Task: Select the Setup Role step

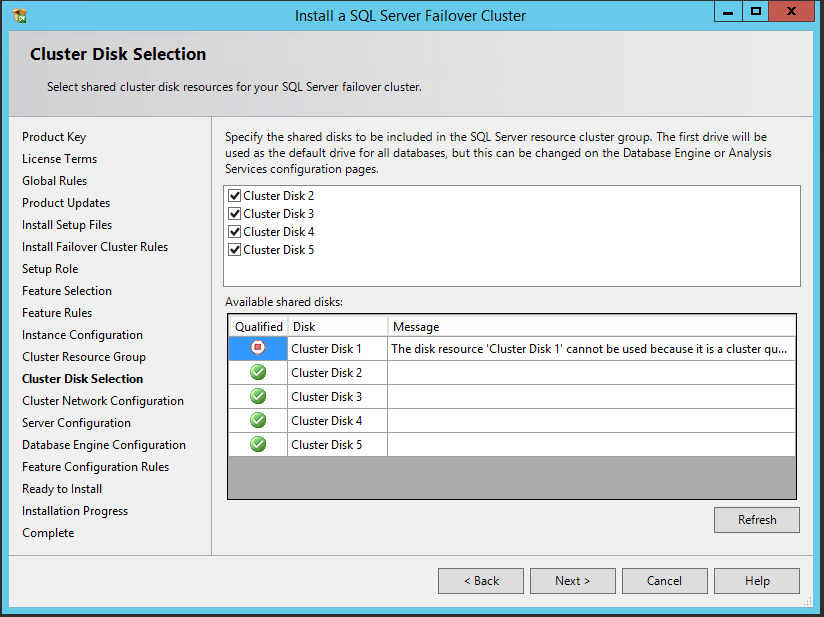Action: tap(50, 269)
